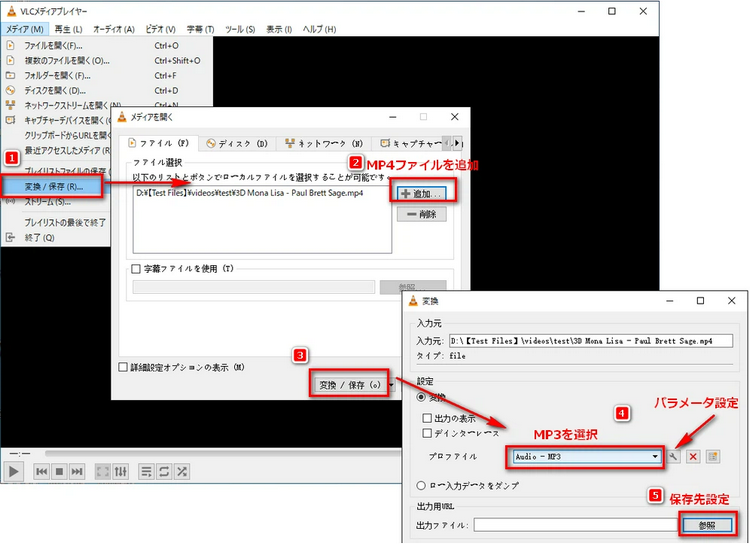Click the Stop playback button

(59, 472)
